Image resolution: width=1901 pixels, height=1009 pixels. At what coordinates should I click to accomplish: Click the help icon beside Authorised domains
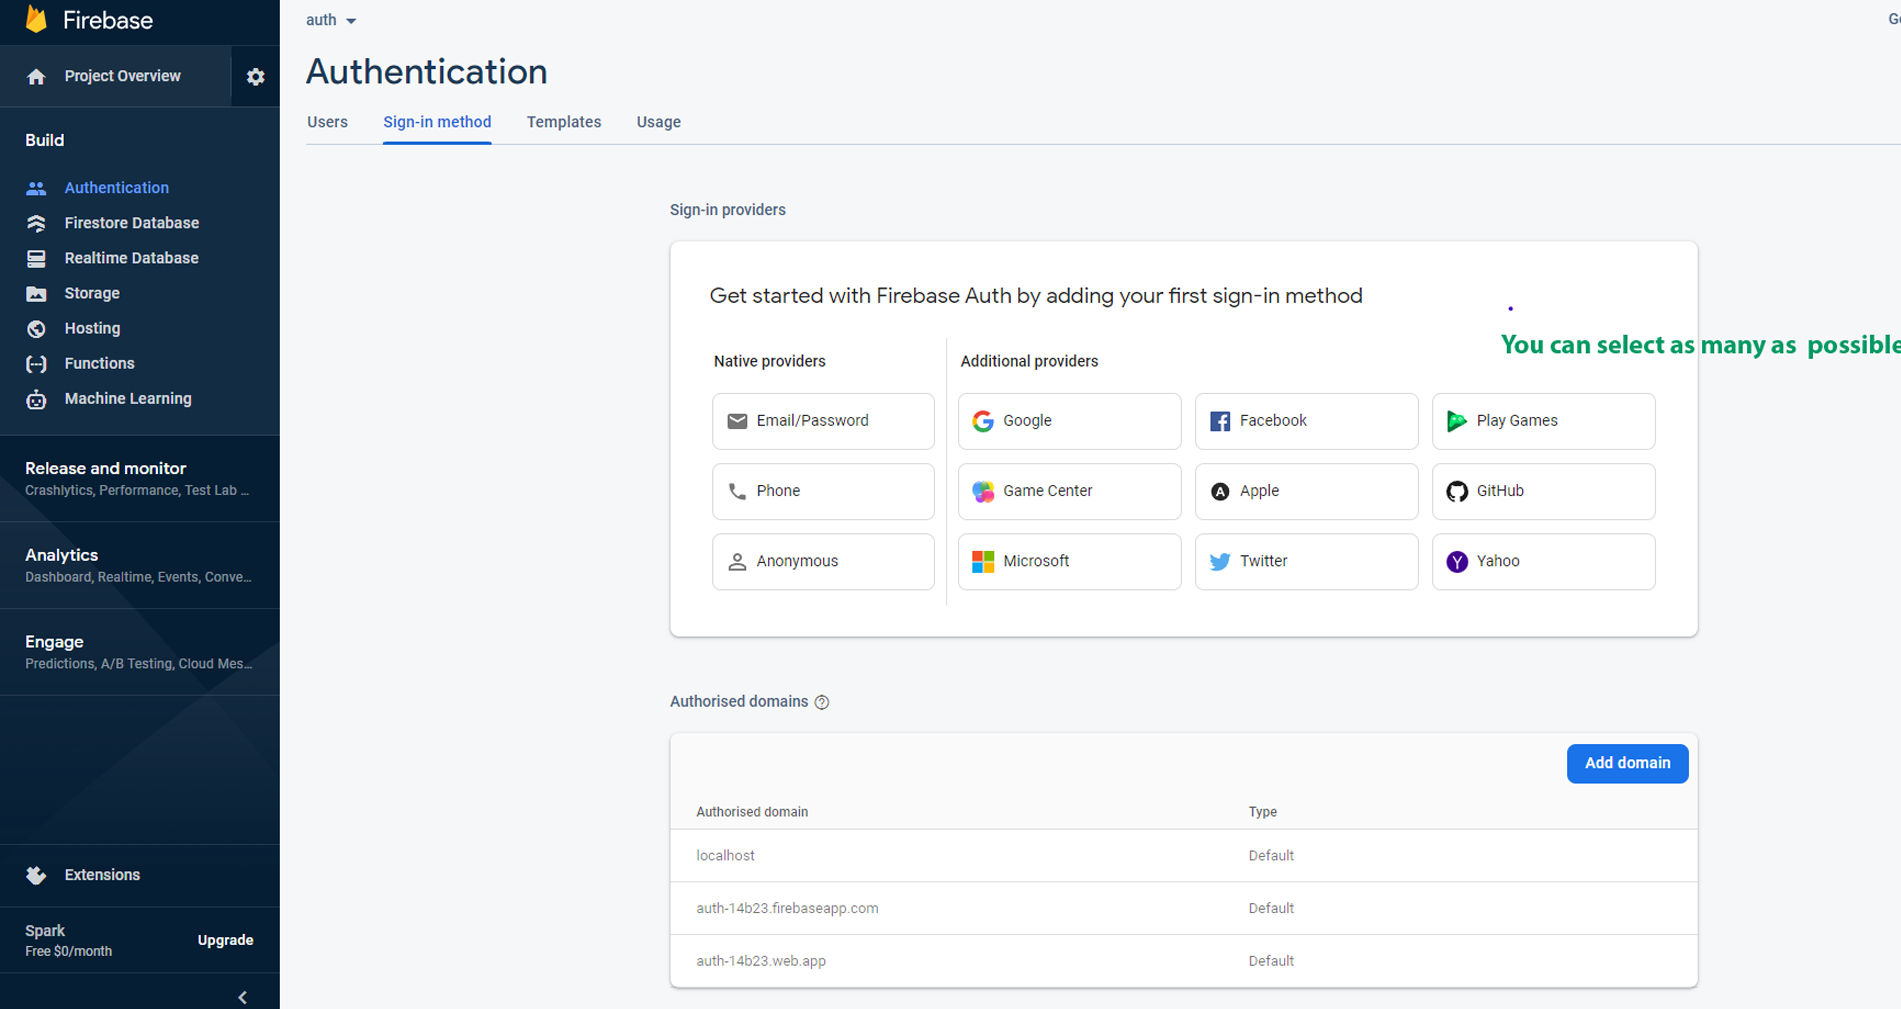[822, 702]
